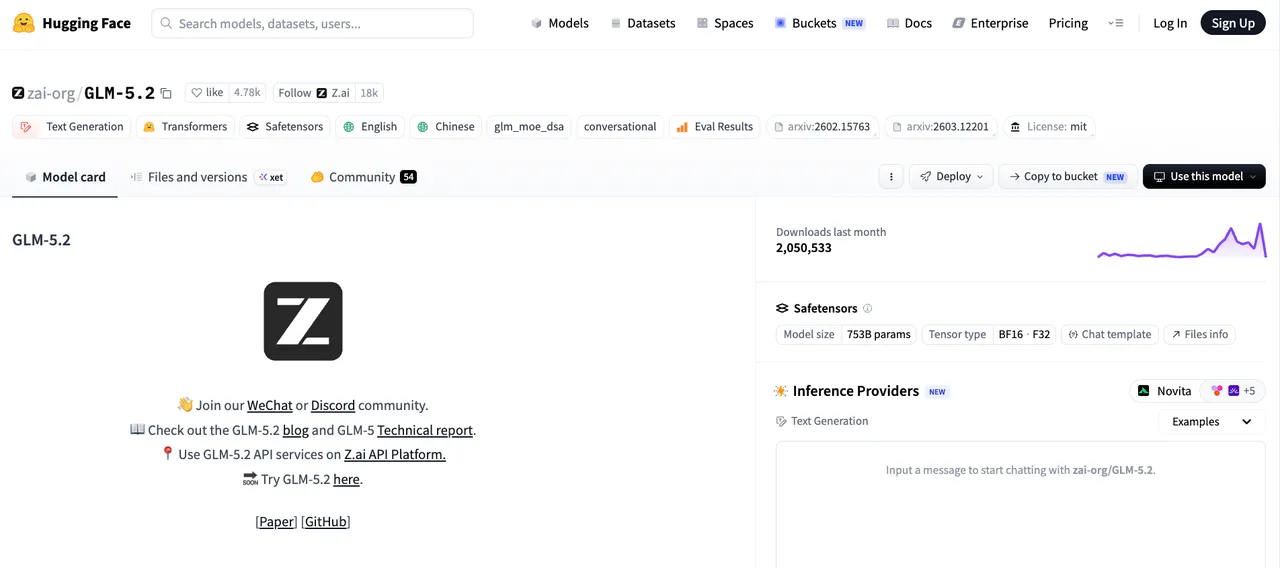Filter by English language tag

[370, 127]
